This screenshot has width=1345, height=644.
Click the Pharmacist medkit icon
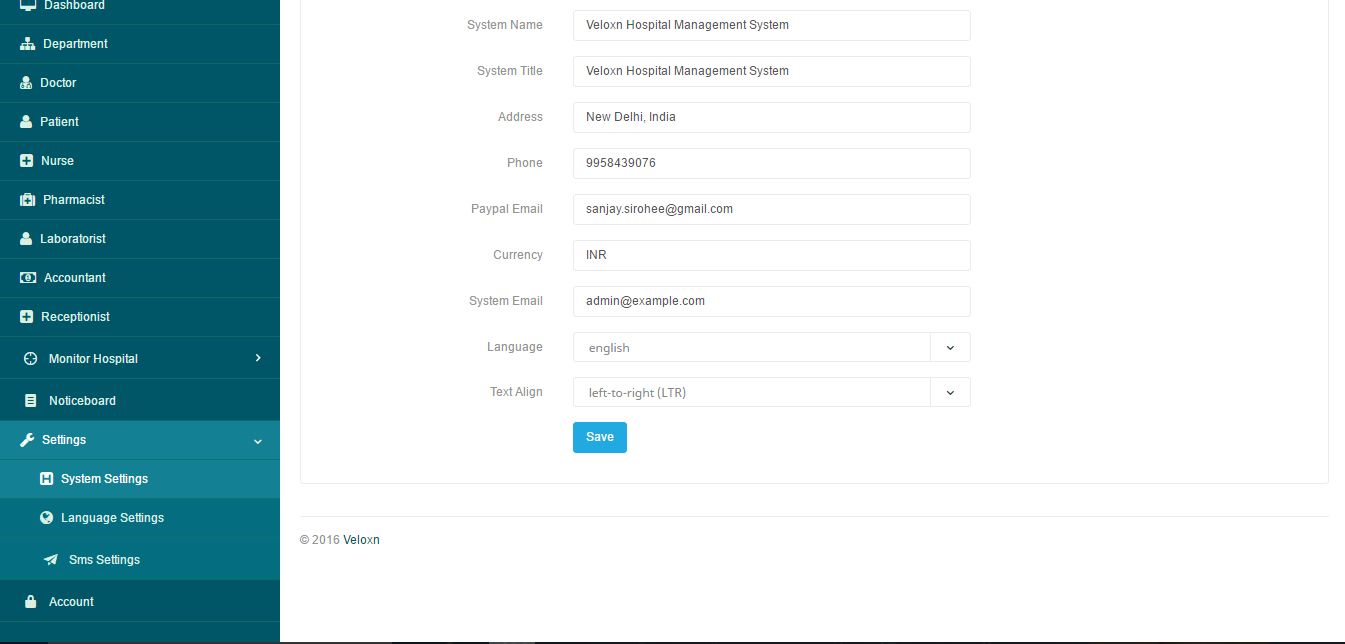point(27,200)
